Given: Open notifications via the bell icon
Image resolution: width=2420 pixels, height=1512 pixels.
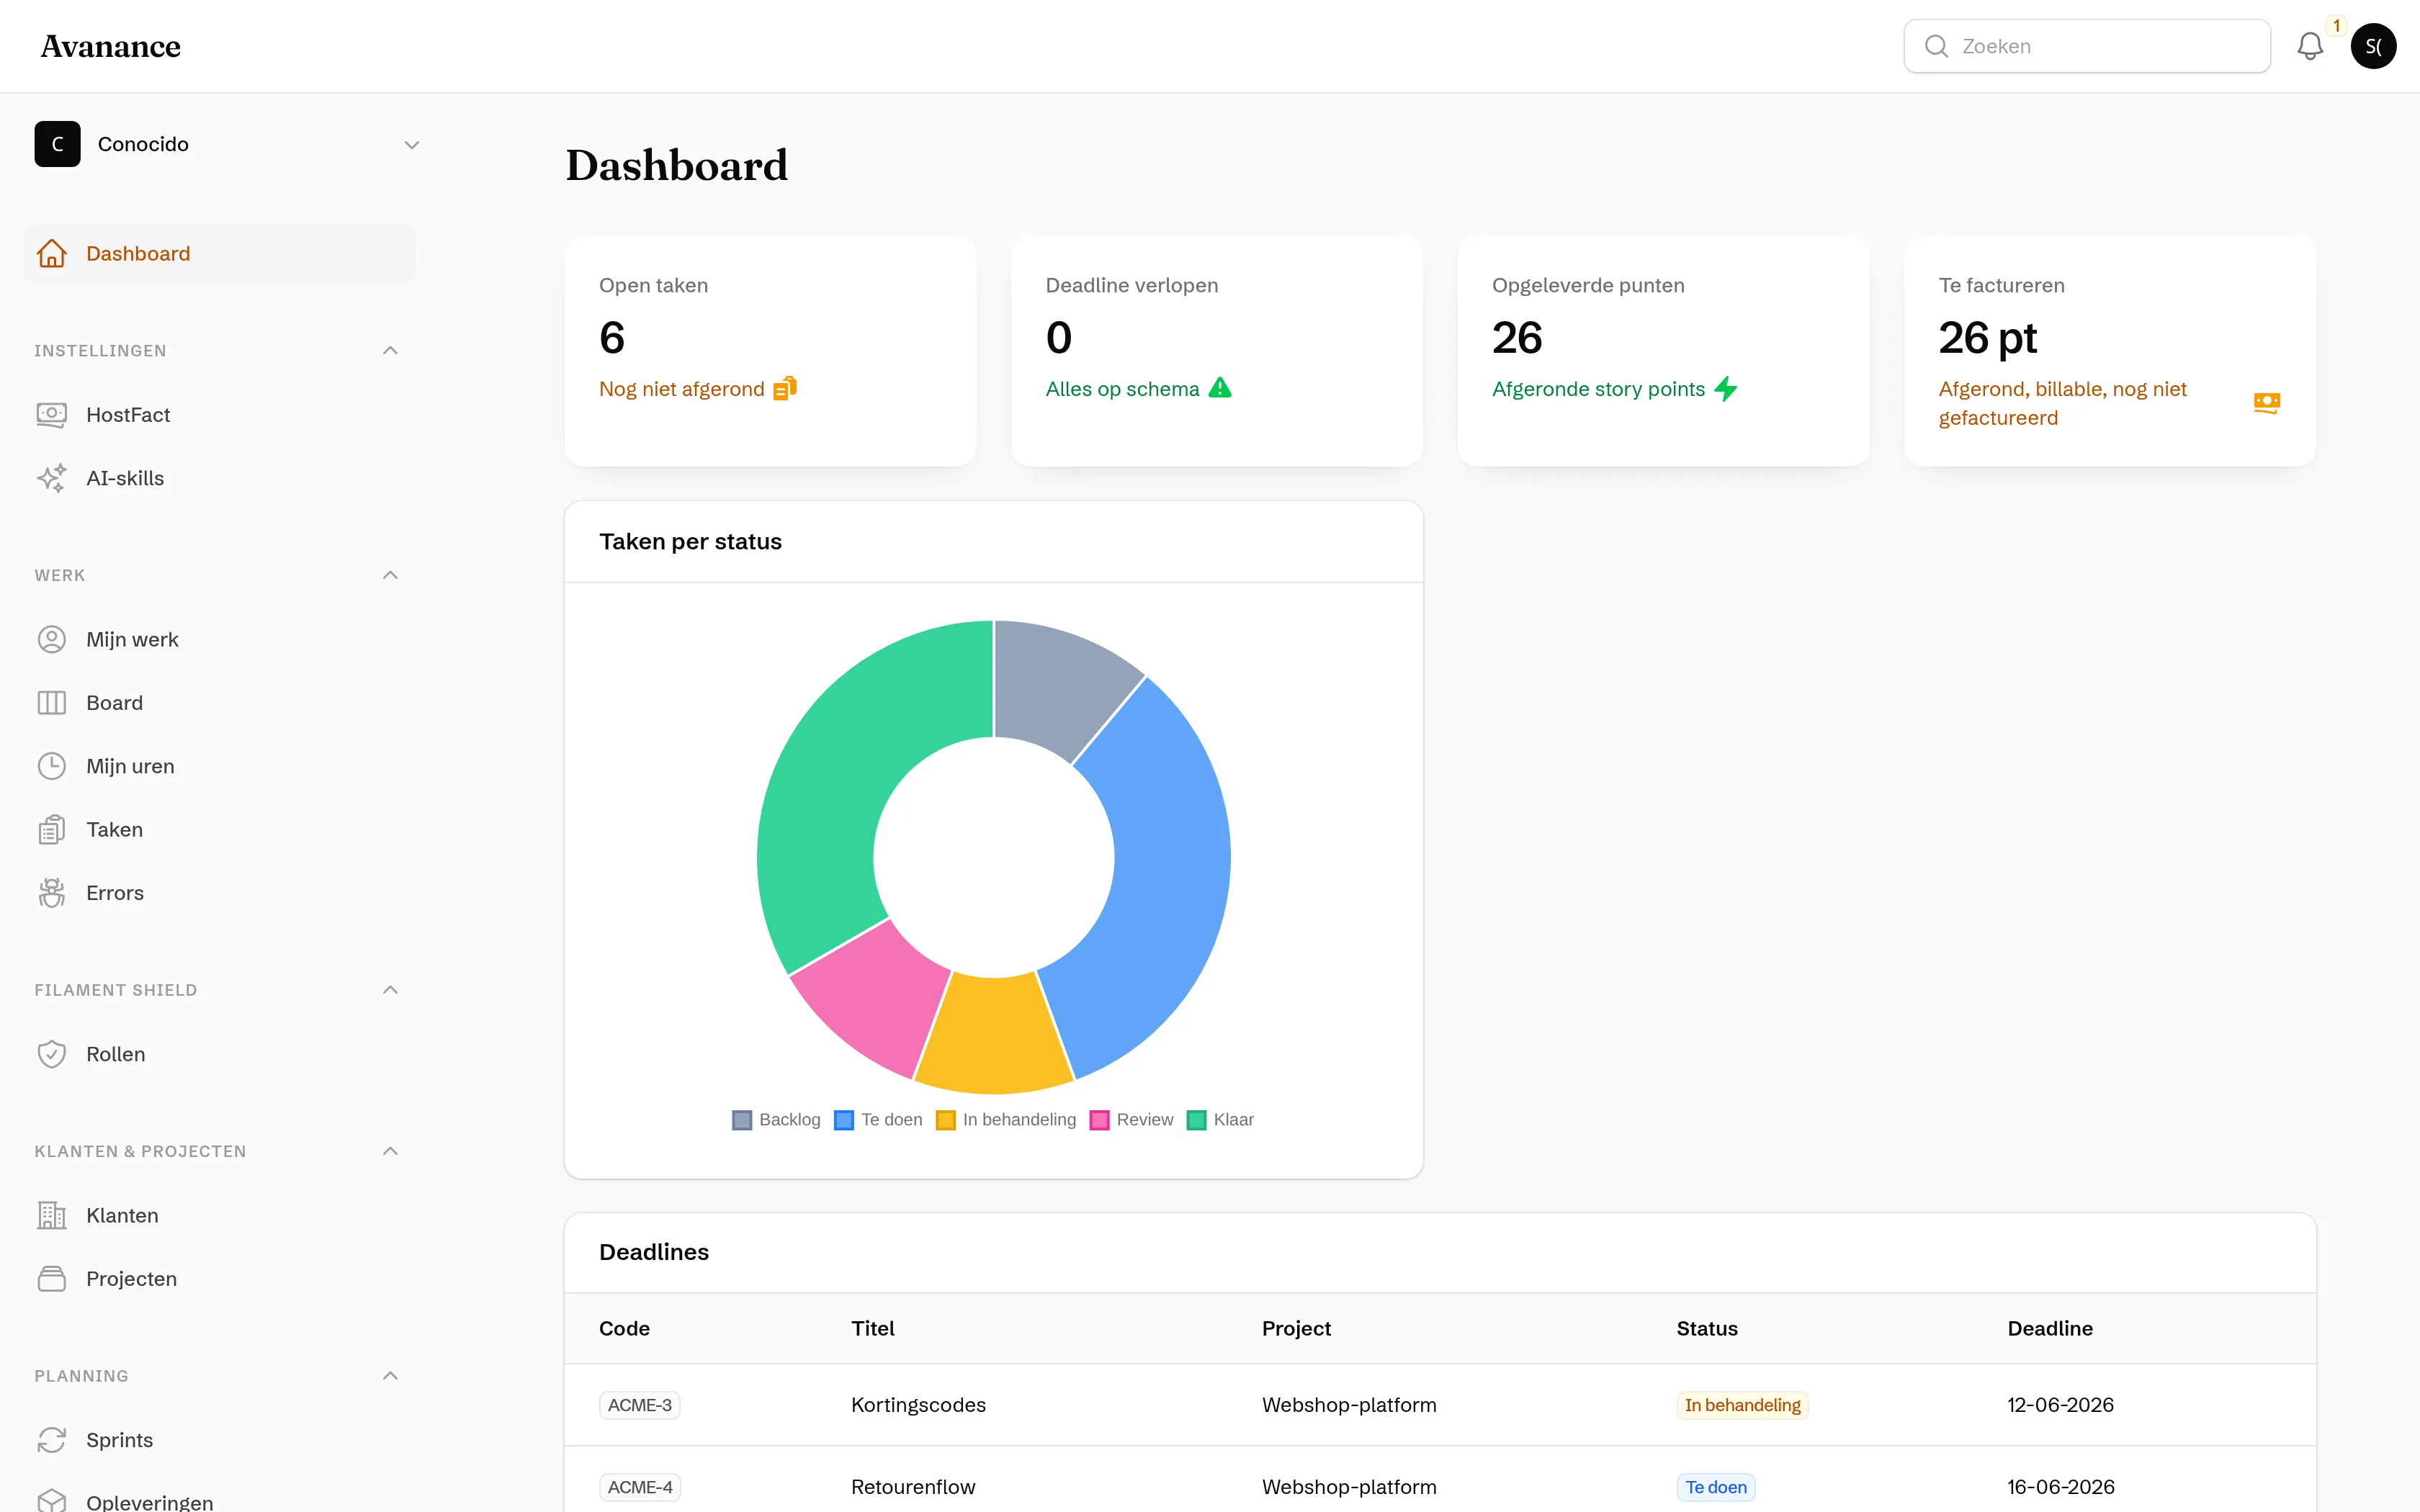Looking at the screenshot, I should click(2310, 46).
